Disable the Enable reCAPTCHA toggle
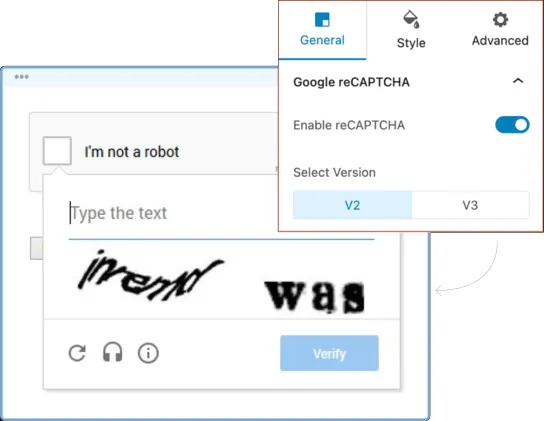Viewport: 544px width, 421px height. 512,125
